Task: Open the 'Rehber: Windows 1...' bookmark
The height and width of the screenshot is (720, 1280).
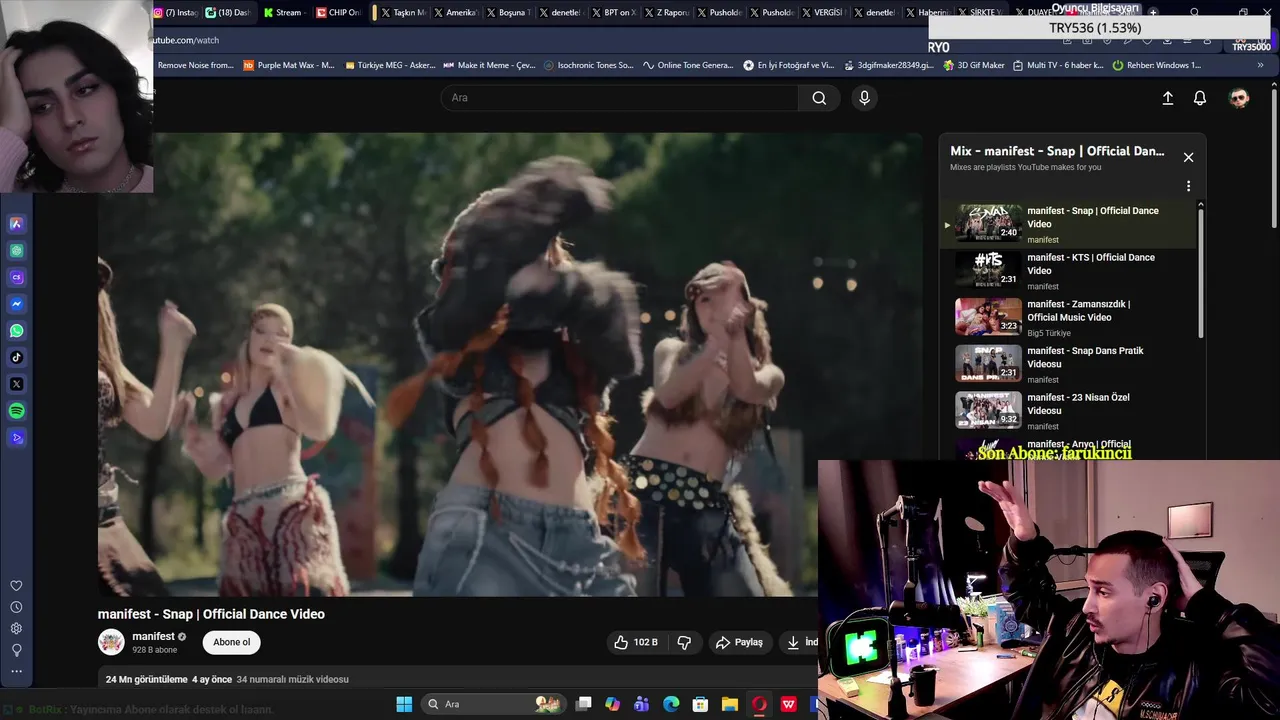Action: click(1157, 65)
